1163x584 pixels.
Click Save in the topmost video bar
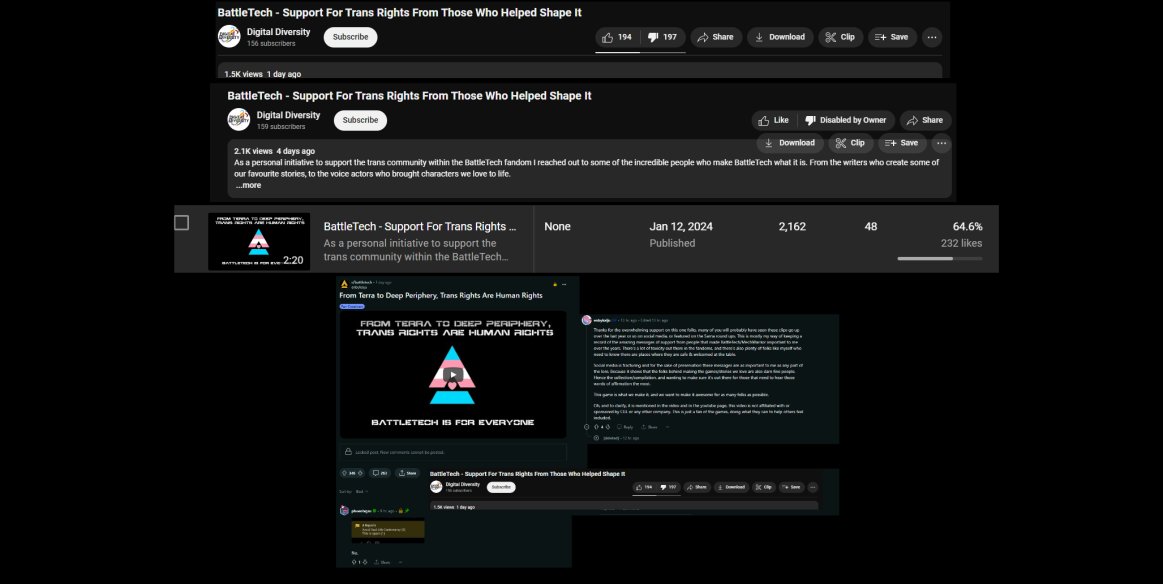[x=892, y=37]
